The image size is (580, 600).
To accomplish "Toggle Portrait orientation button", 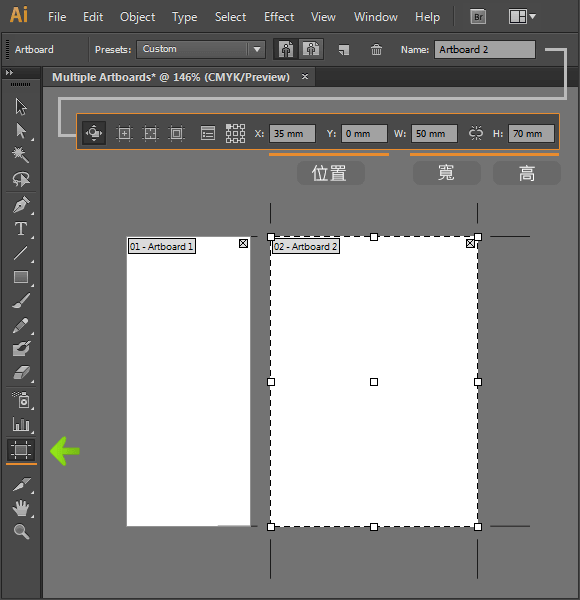I will click(286, 49).
